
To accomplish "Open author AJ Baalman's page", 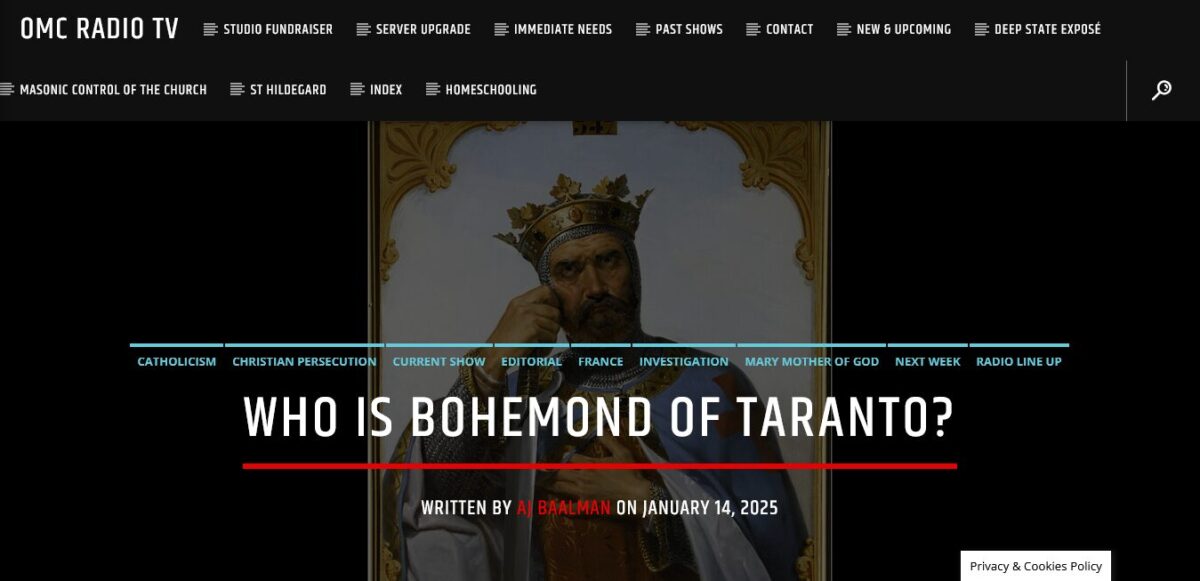I will point(564,508).
